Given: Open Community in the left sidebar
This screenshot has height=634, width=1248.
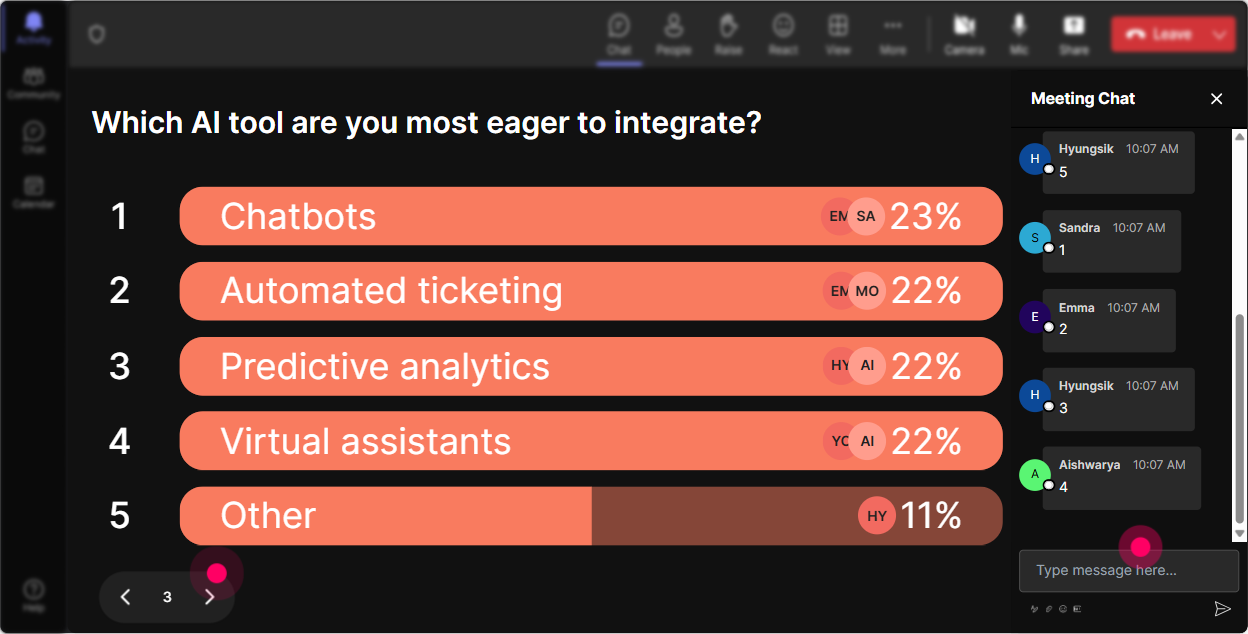Looking at the screenshot, I should [x=34, y=83].
